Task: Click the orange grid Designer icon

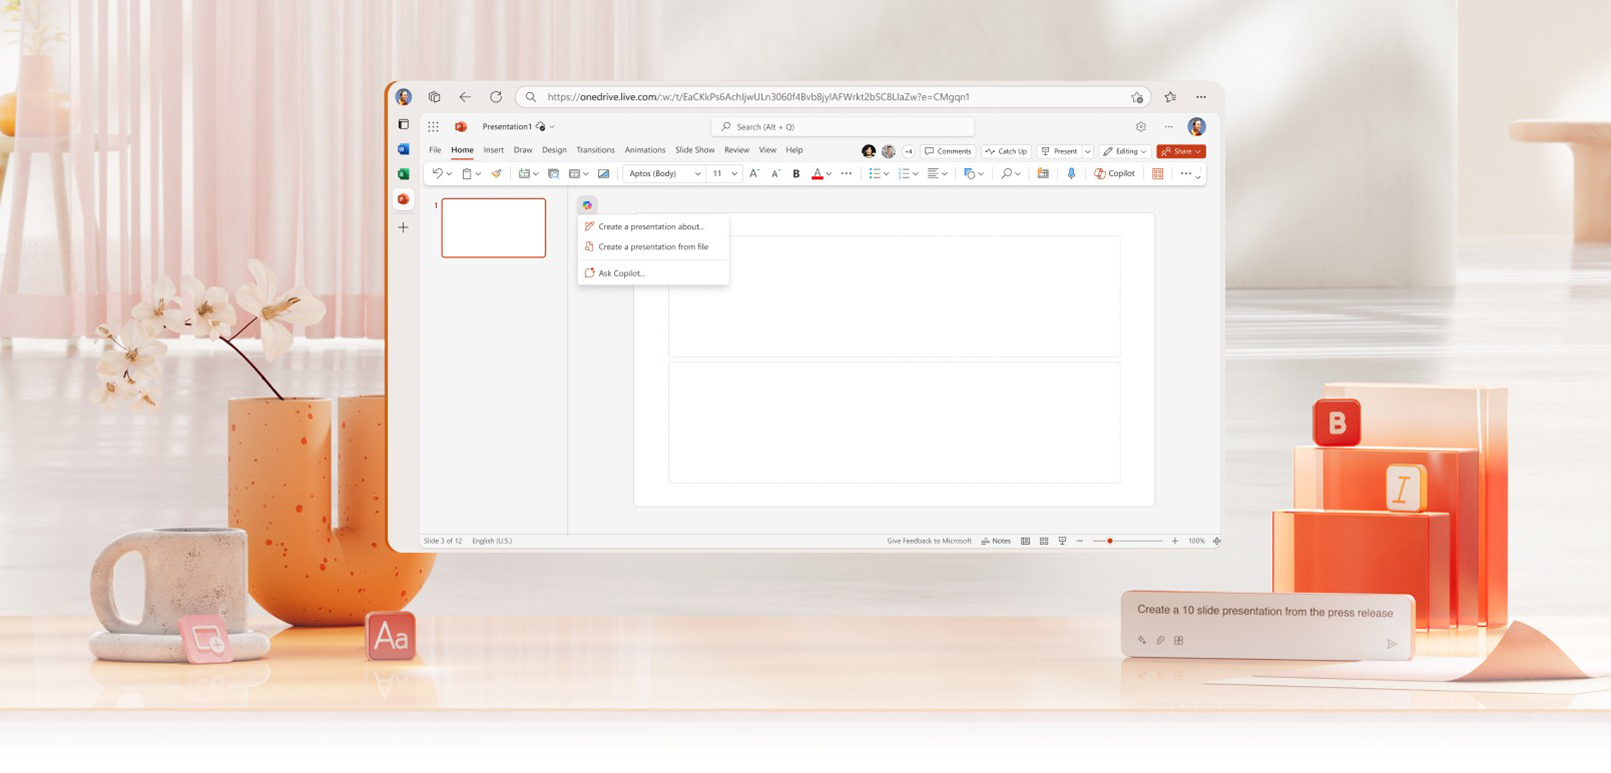Action: pyautogui.click(x=1158, y=174)
